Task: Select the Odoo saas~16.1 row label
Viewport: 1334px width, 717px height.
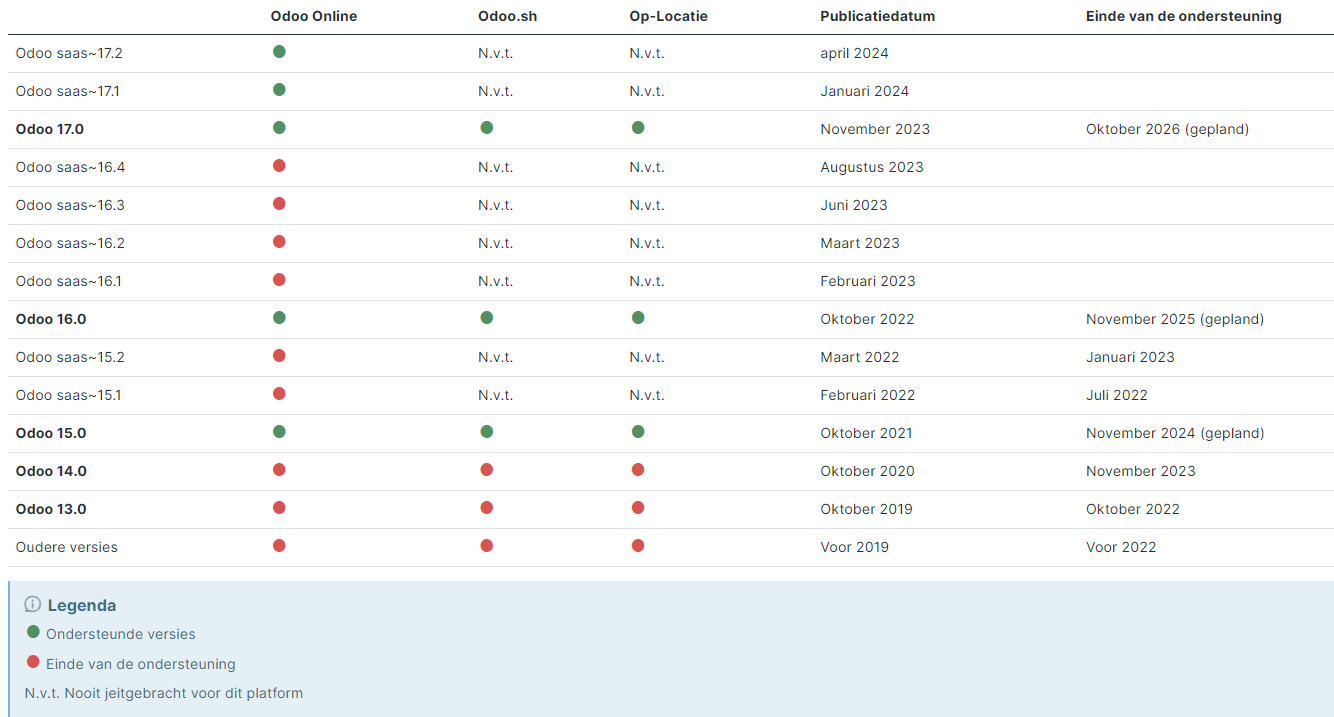Action: (x=69, y=281)
